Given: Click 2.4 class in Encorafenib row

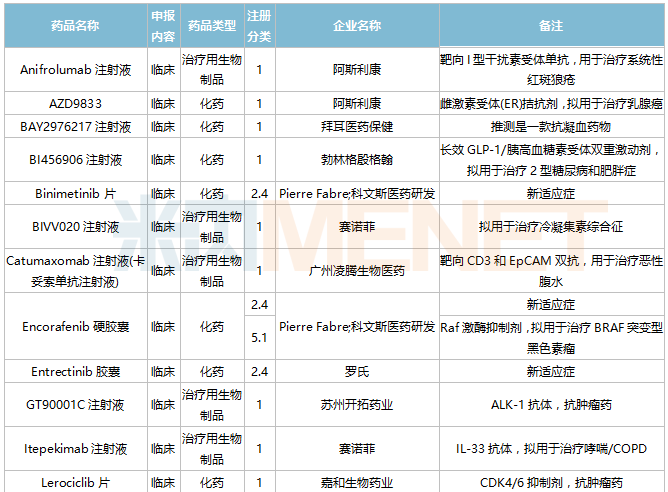Looking at the screenshot, I should point(259,304).
